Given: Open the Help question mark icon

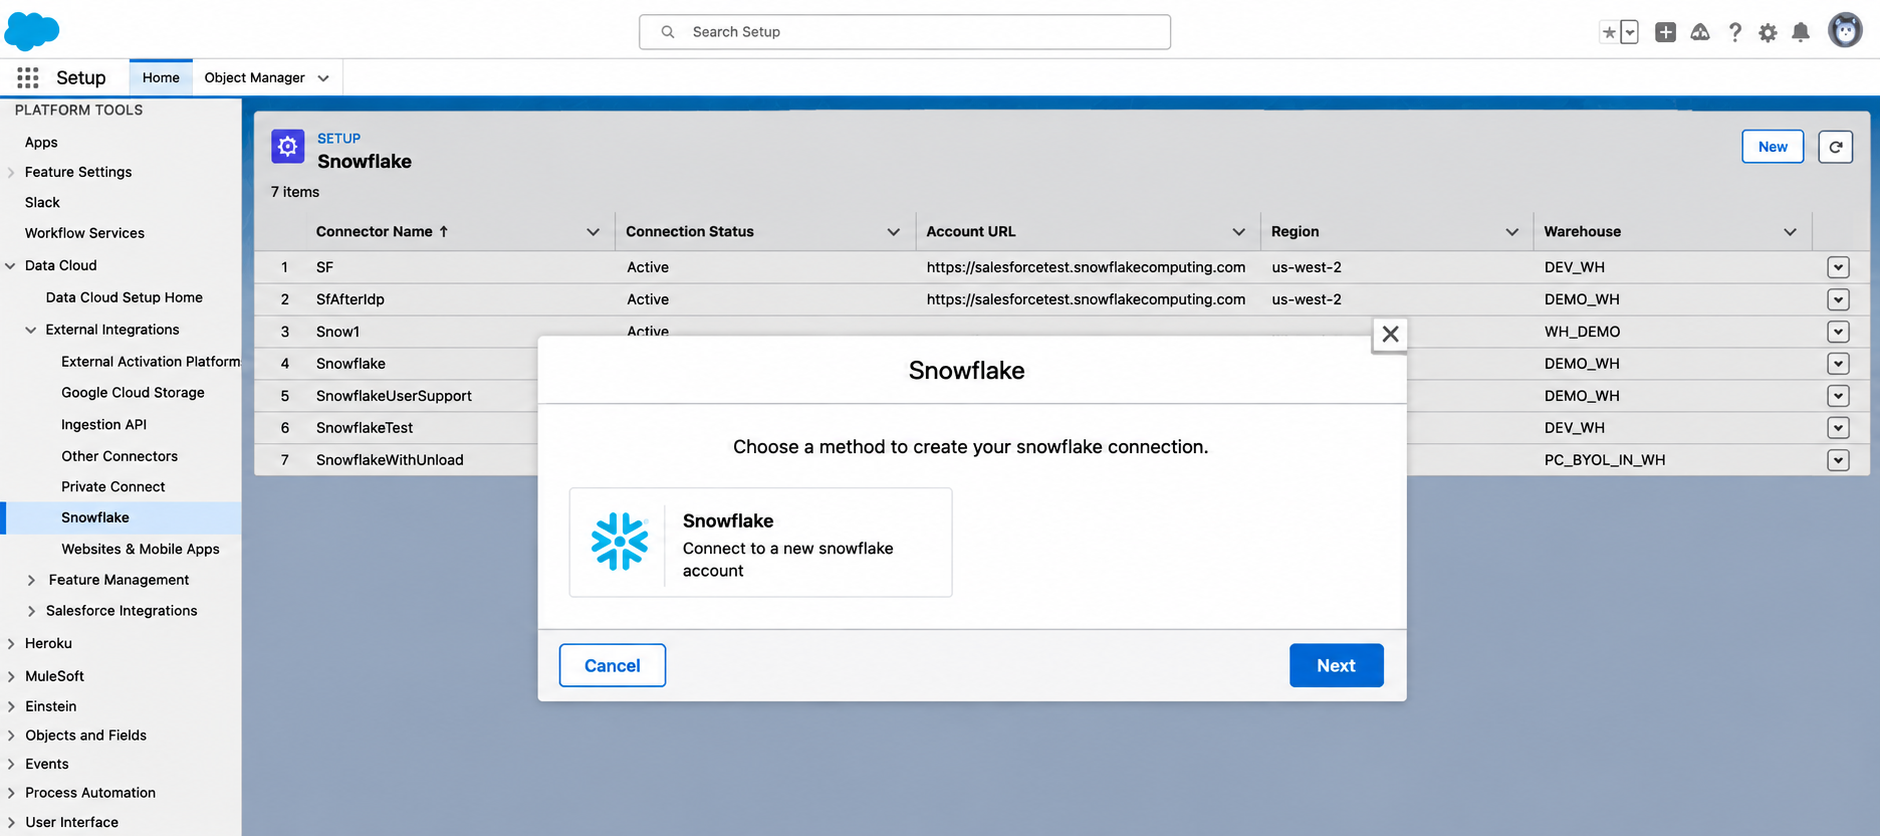Looking at the screenshot, I should coord(1735,32).
